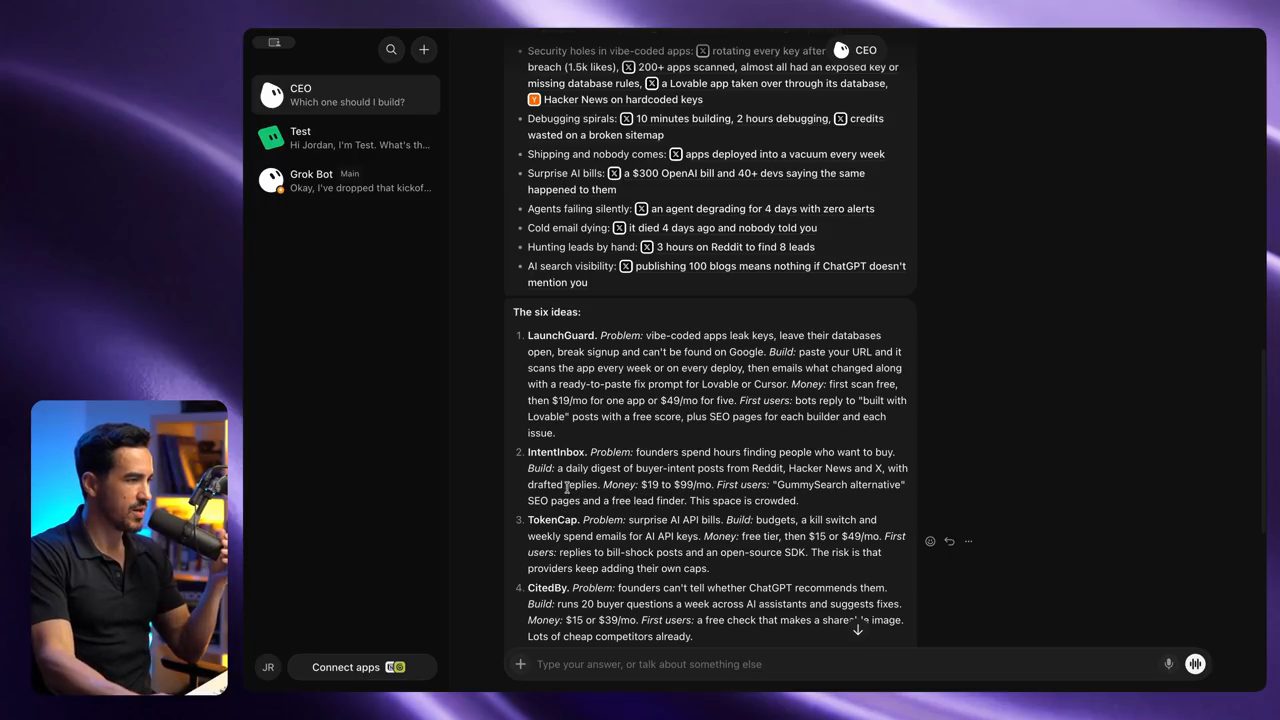Image resolution: width=1280 pixels, height=720 pixels.
Task: Open the X source before 'credits wasted'
Action: coord(840,118)
